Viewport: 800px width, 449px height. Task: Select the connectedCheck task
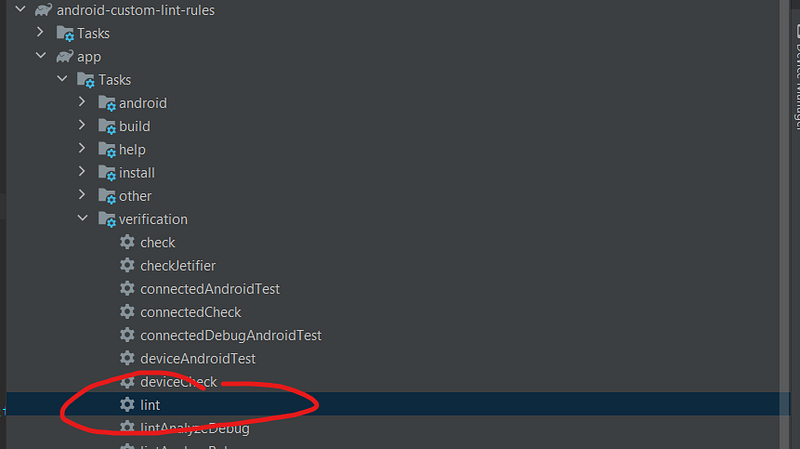pyautogui.click(x=190, y=312)
